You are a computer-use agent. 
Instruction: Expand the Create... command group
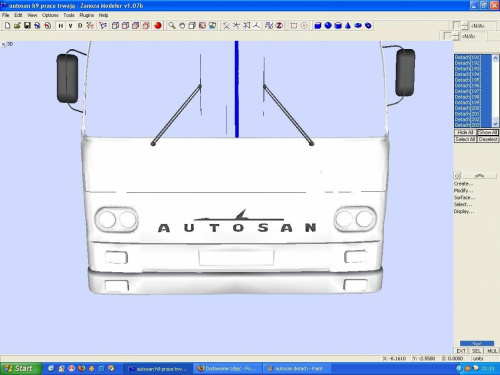463,184
